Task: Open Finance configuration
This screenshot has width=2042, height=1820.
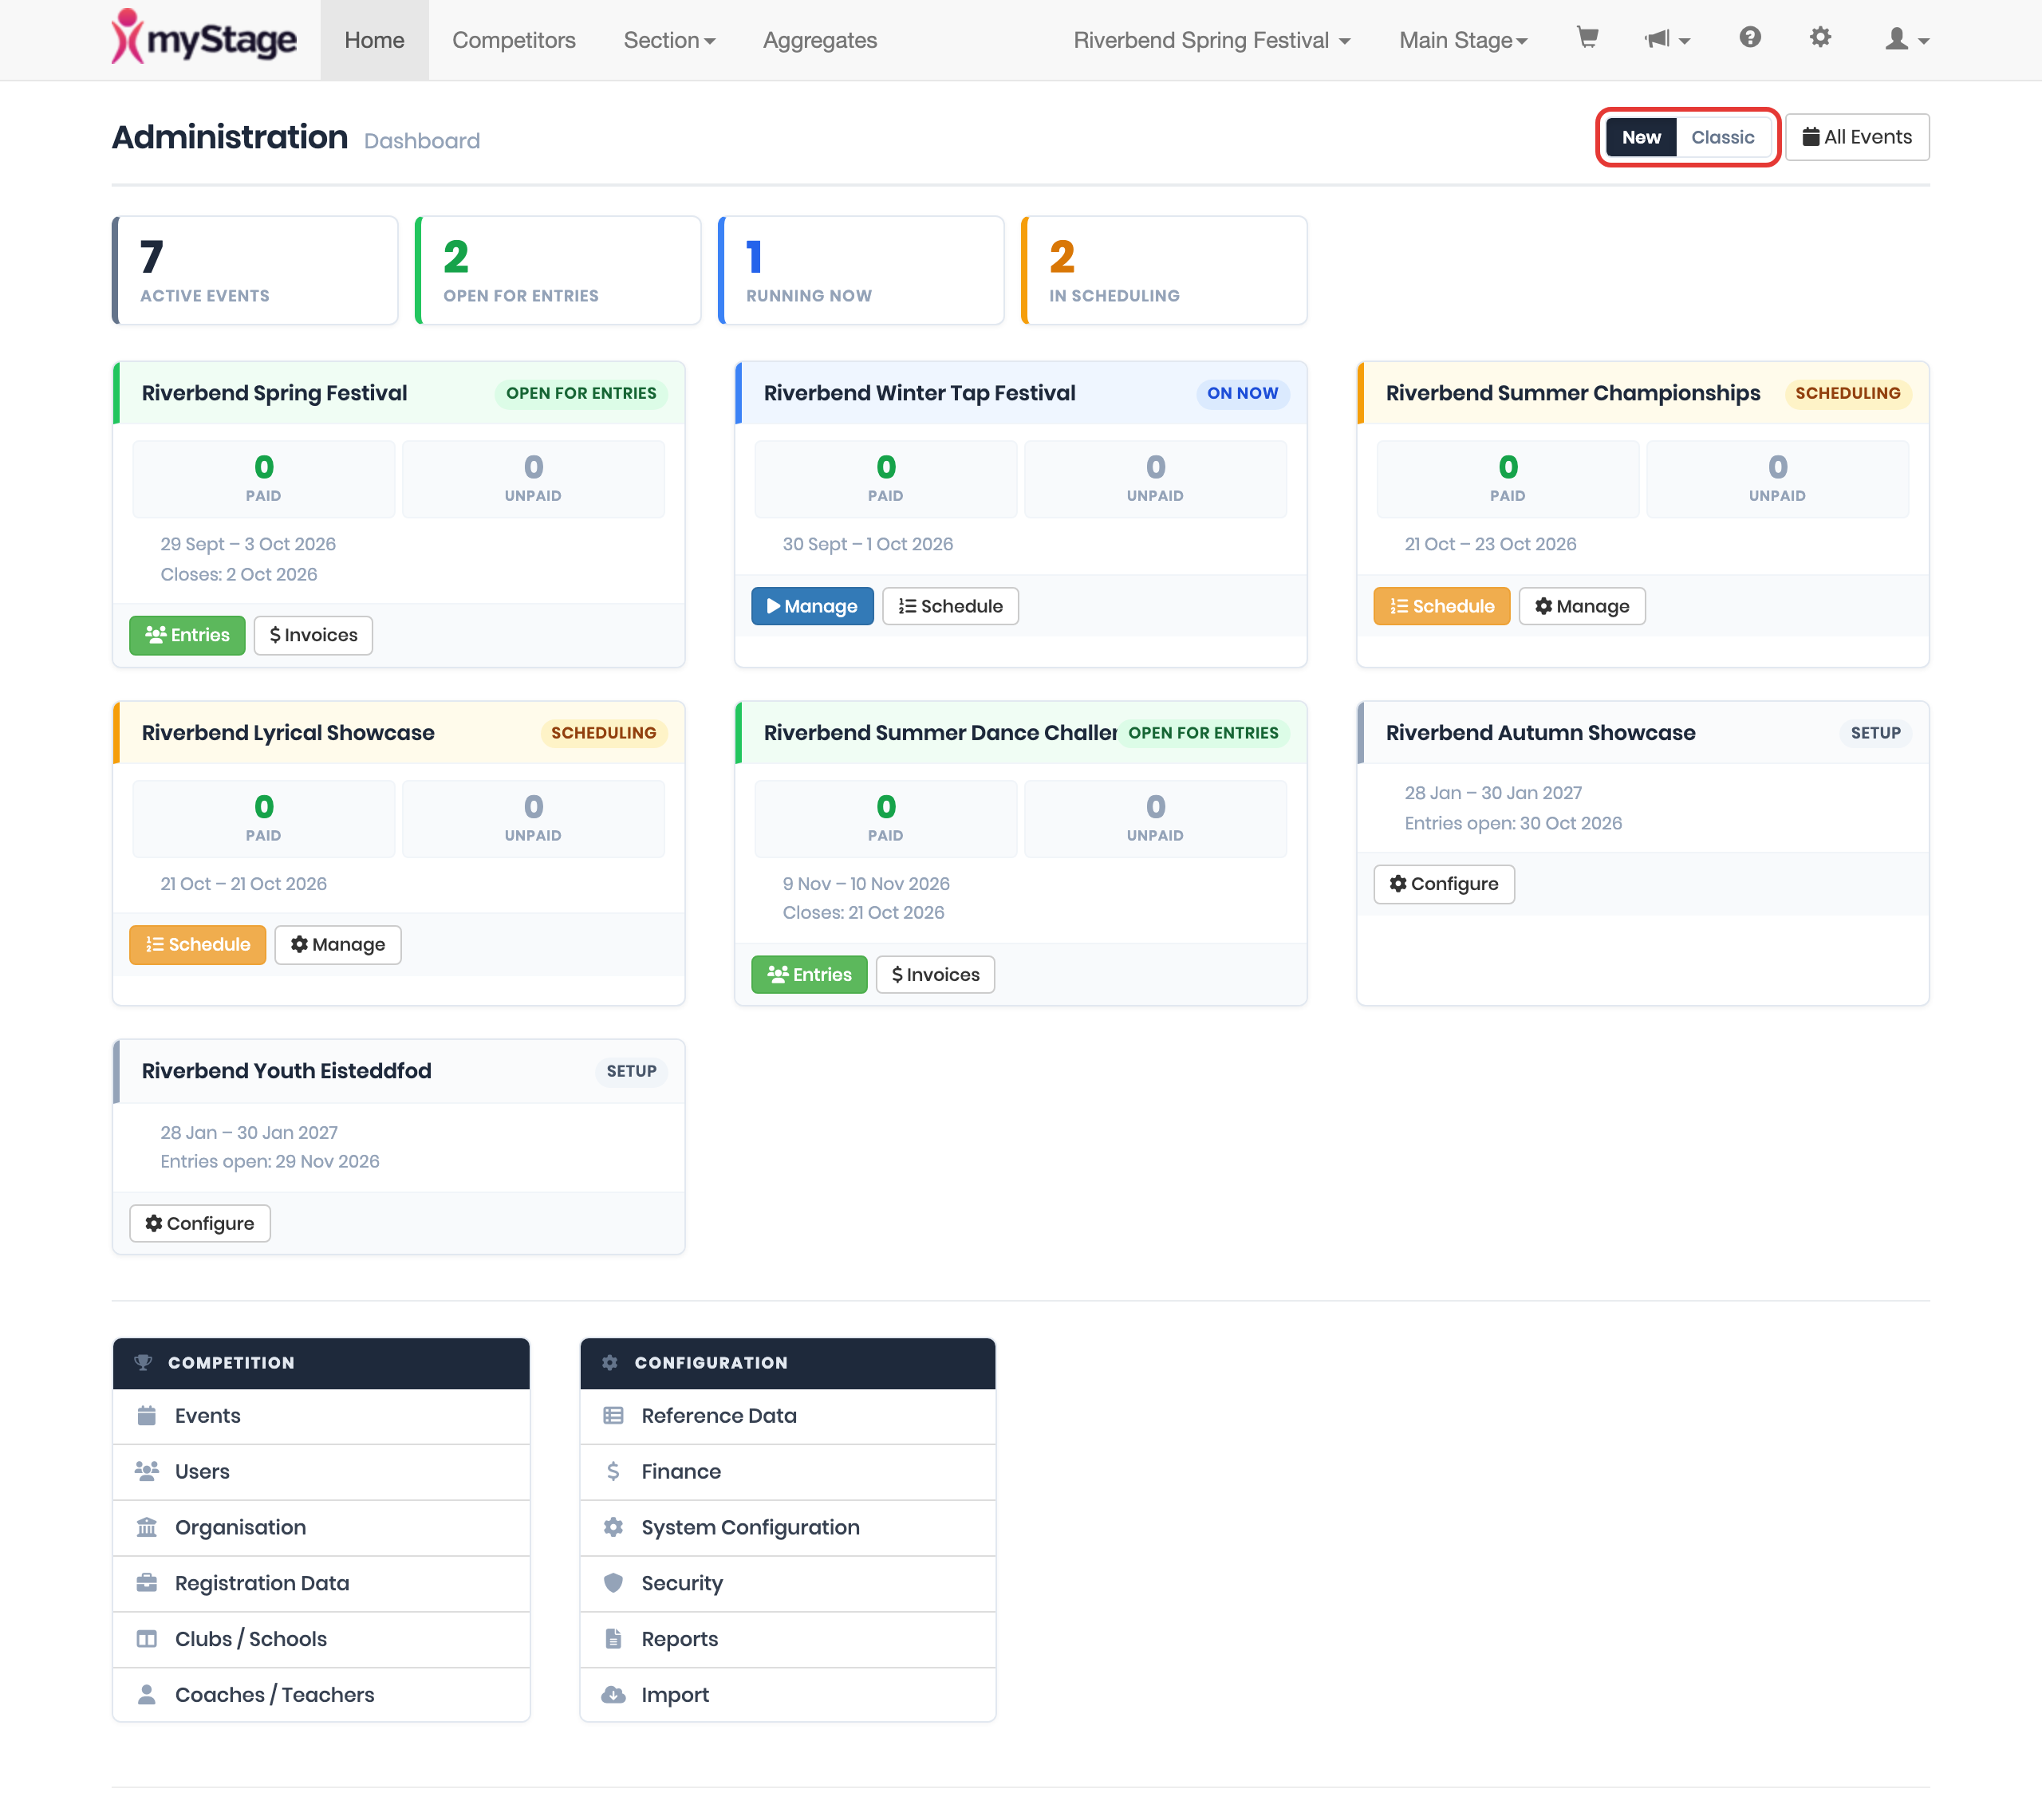Action: [788, 1472]
